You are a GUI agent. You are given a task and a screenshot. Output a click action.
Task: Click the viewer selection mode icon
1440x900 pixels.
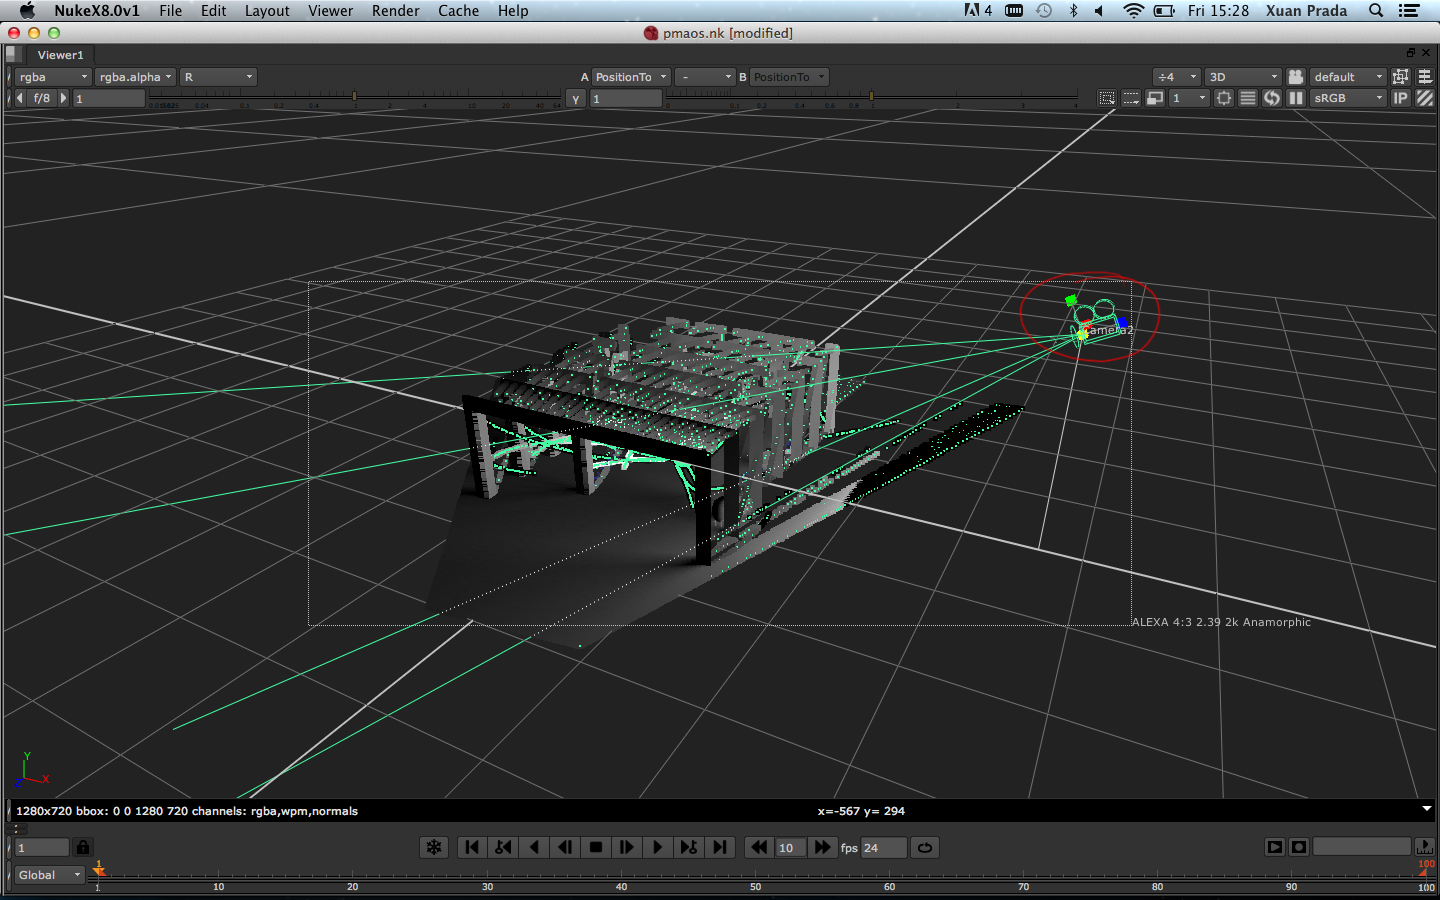(1401, 77)
